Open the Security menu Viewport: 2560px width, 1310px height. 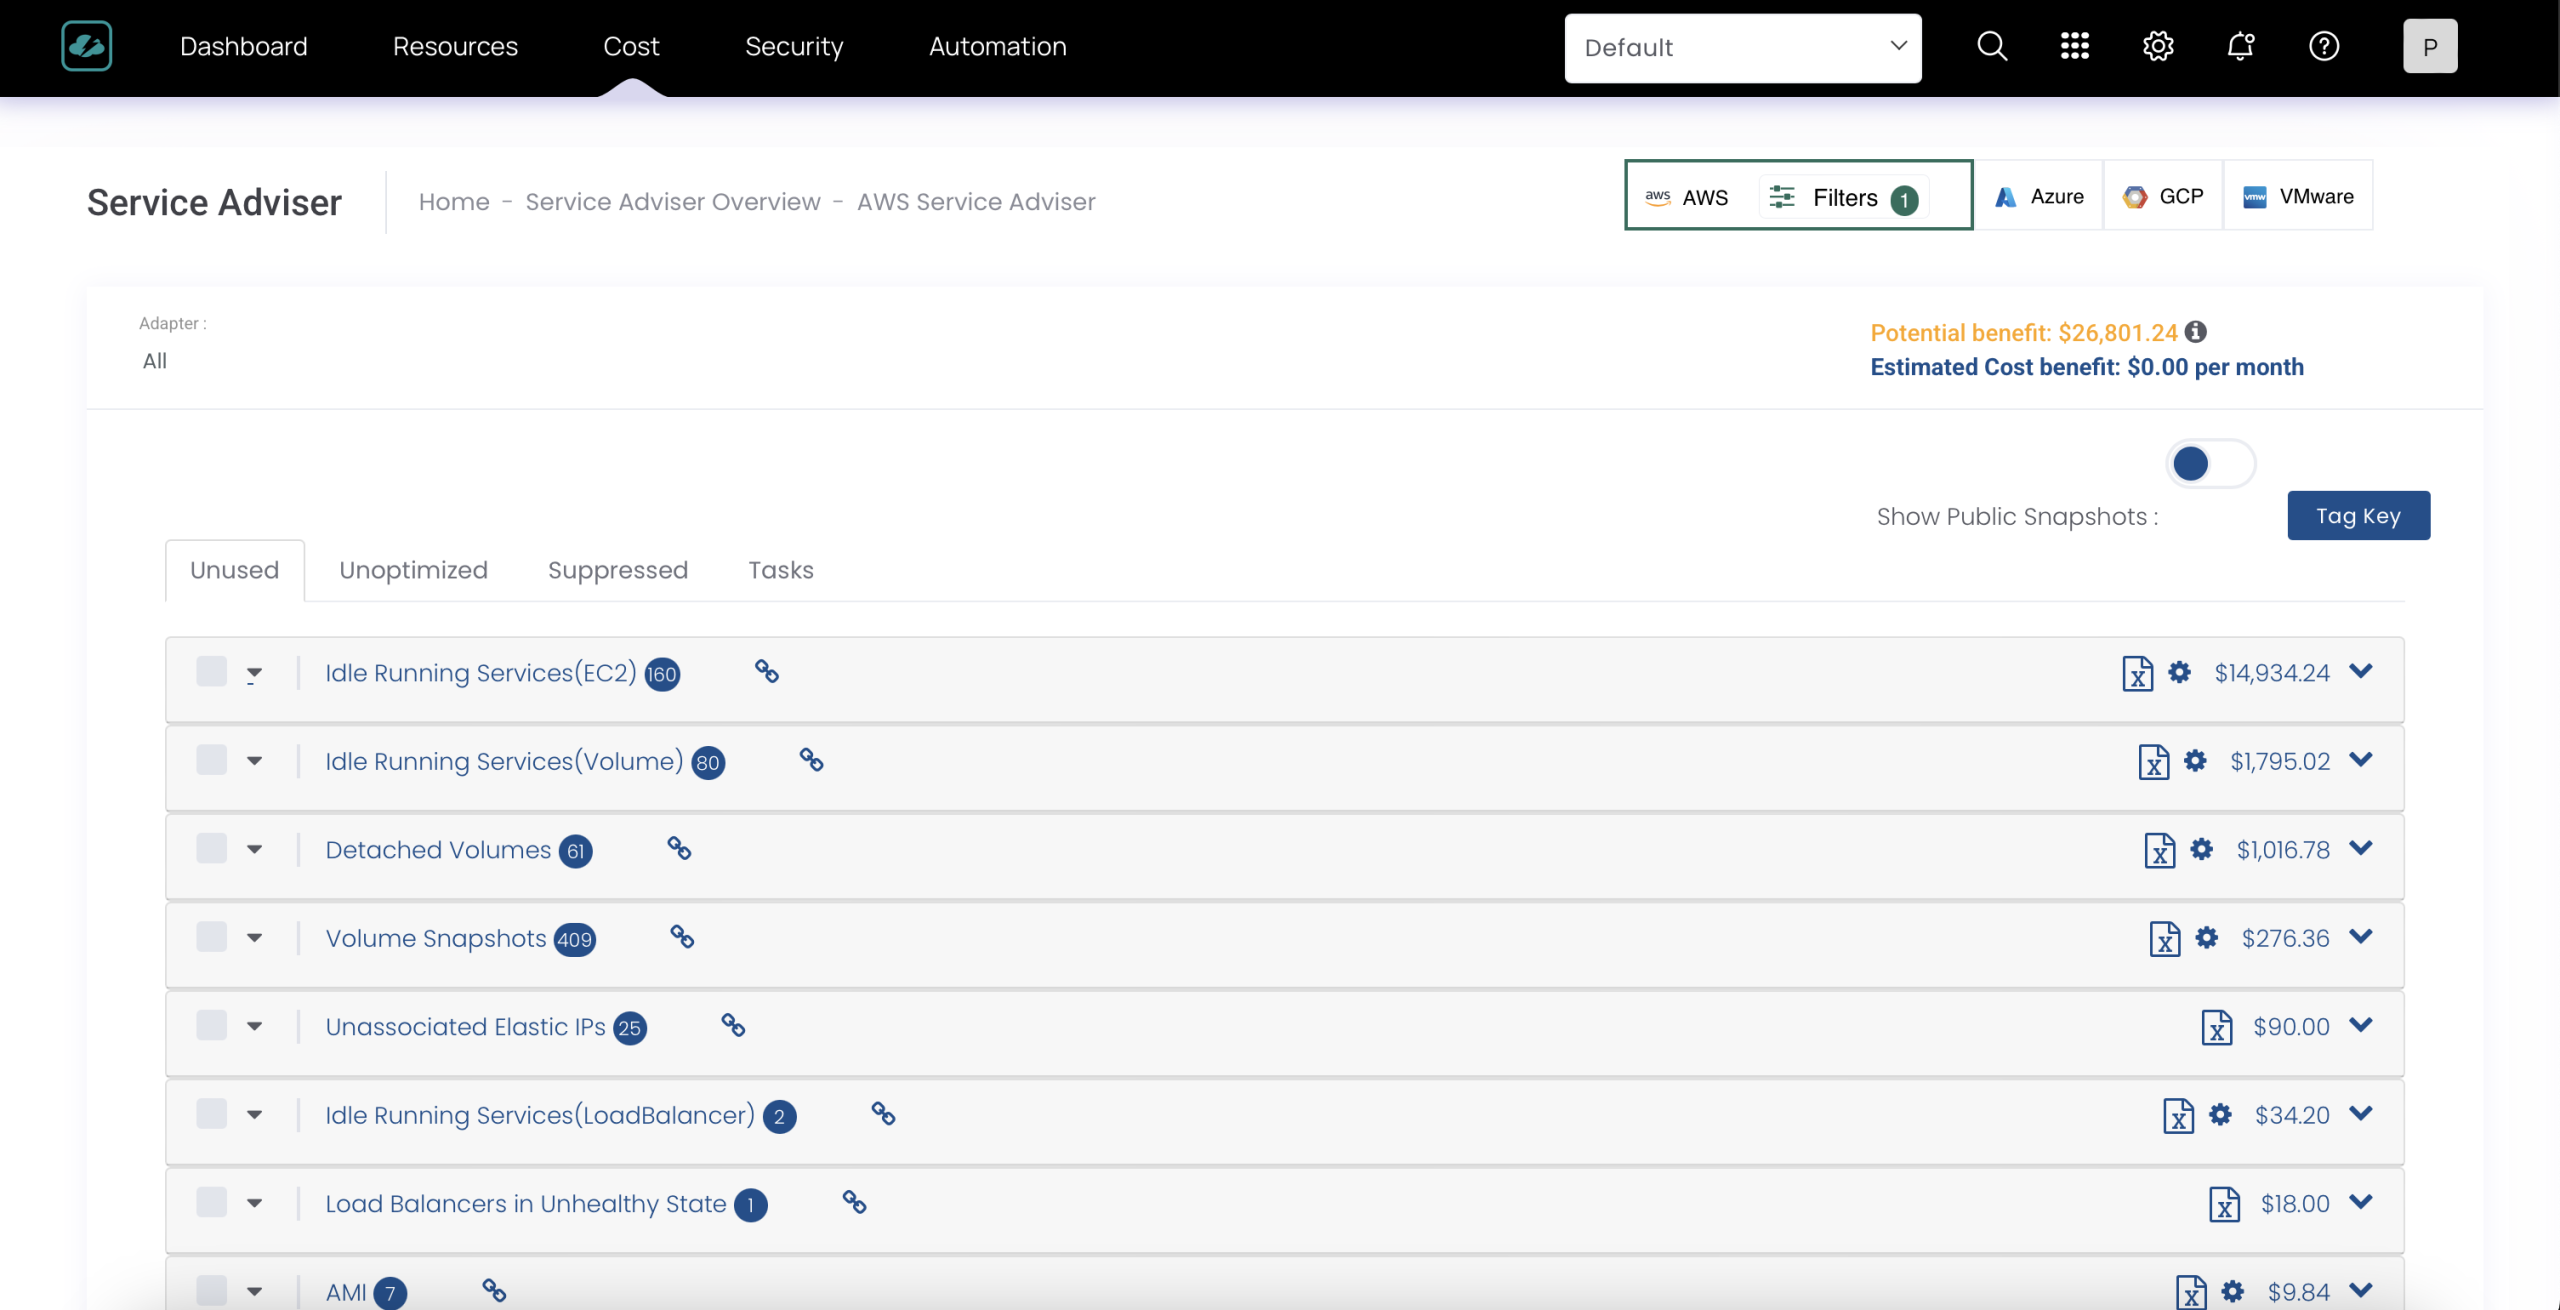[794, 46]
